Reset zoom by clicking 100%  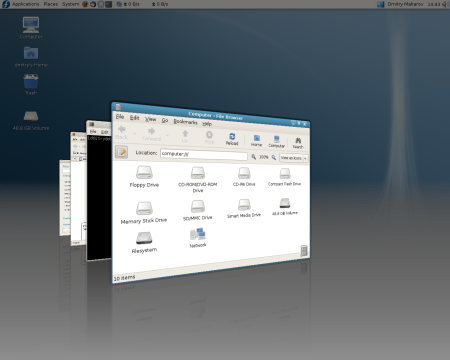[264, 157]
